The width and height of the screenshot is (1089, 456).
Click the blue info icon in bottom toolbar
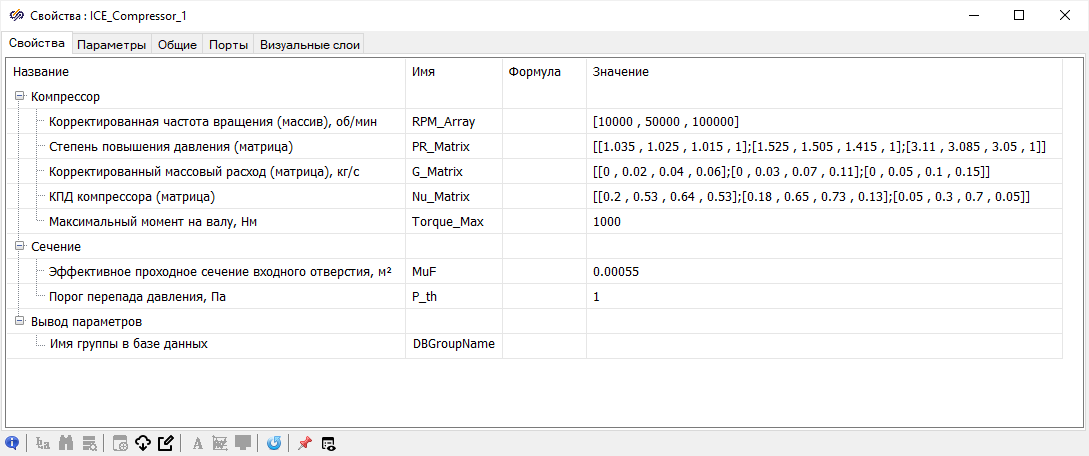tap(13, 443)
